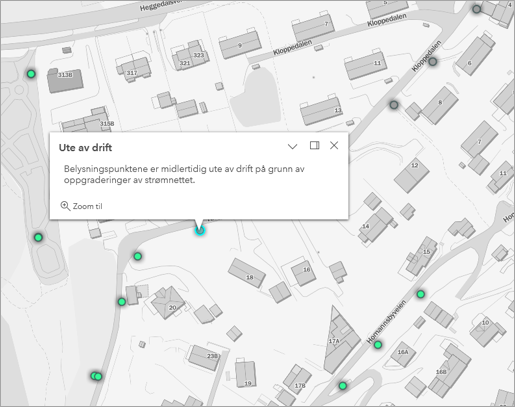
Task: Click the Homannsbyveien street label
Action: [x=386, y=322]
